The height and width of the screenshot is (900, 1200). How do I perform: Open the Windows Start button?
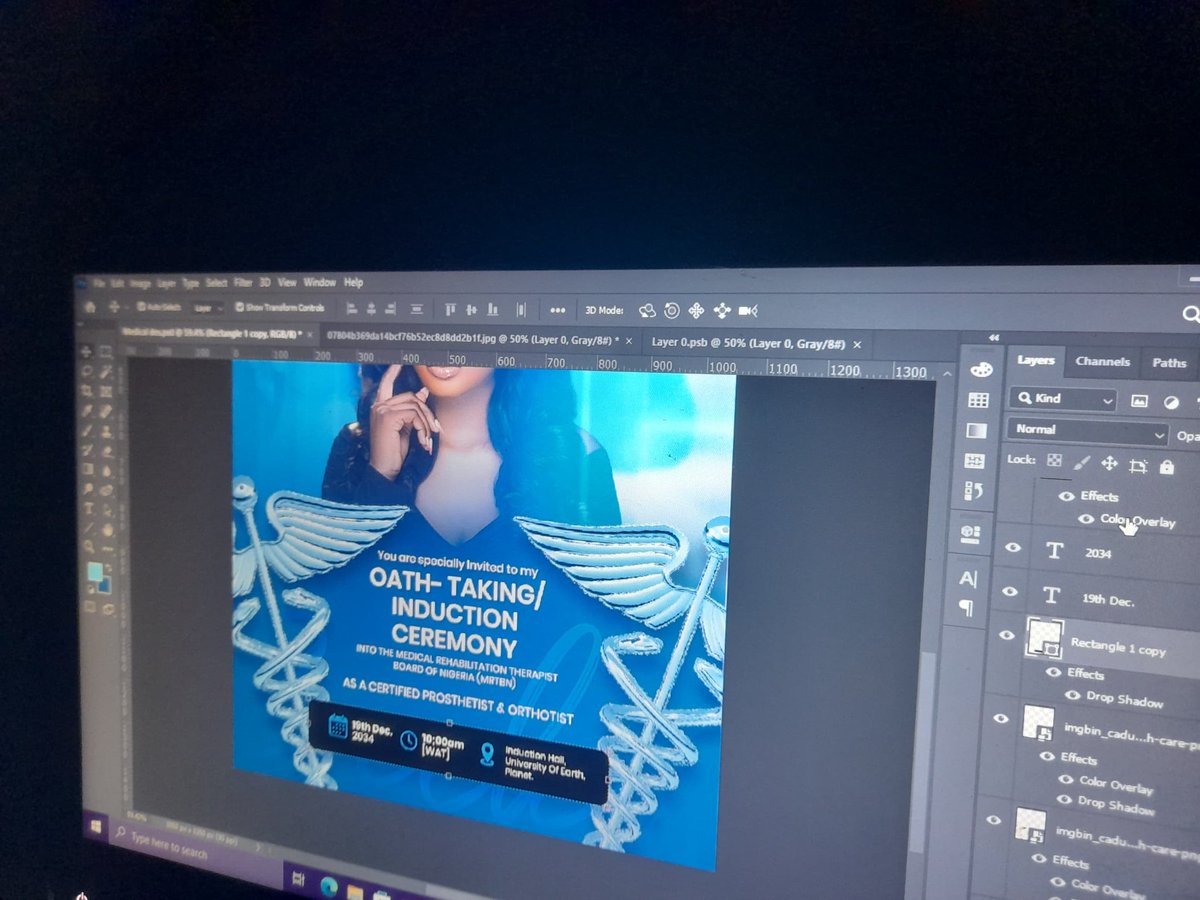96,826
